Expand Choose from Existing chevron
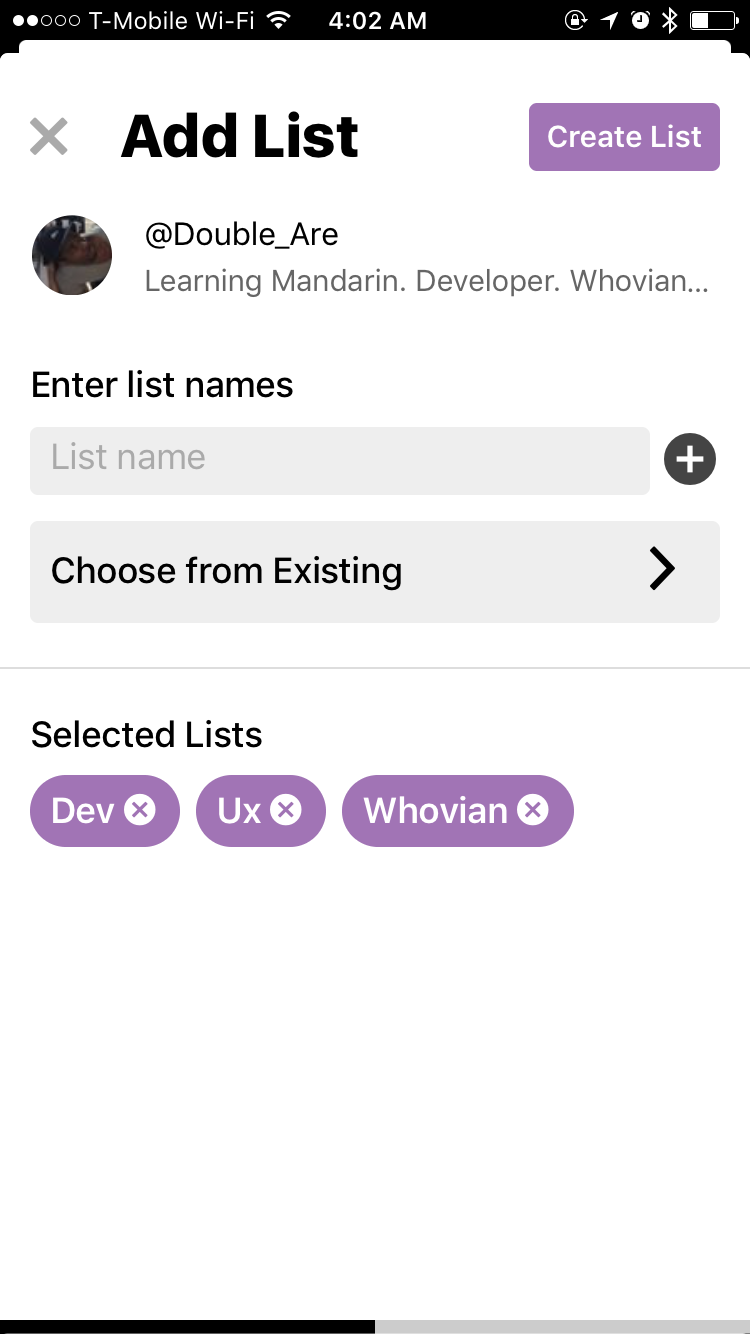 tap(662, 571)
